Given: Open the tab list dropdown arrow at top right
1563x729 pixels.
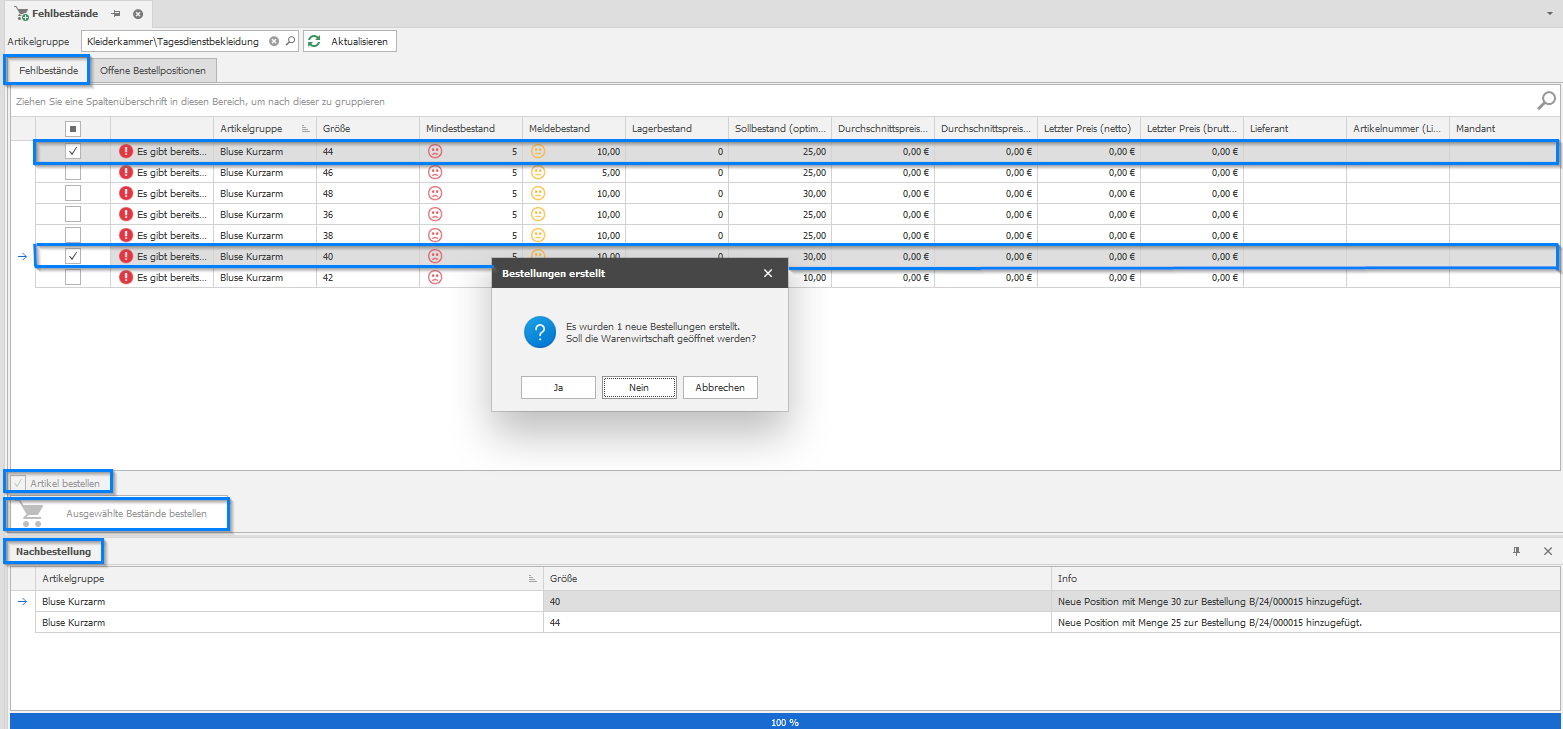Looking at the screenshot, I should [1549, 14].
